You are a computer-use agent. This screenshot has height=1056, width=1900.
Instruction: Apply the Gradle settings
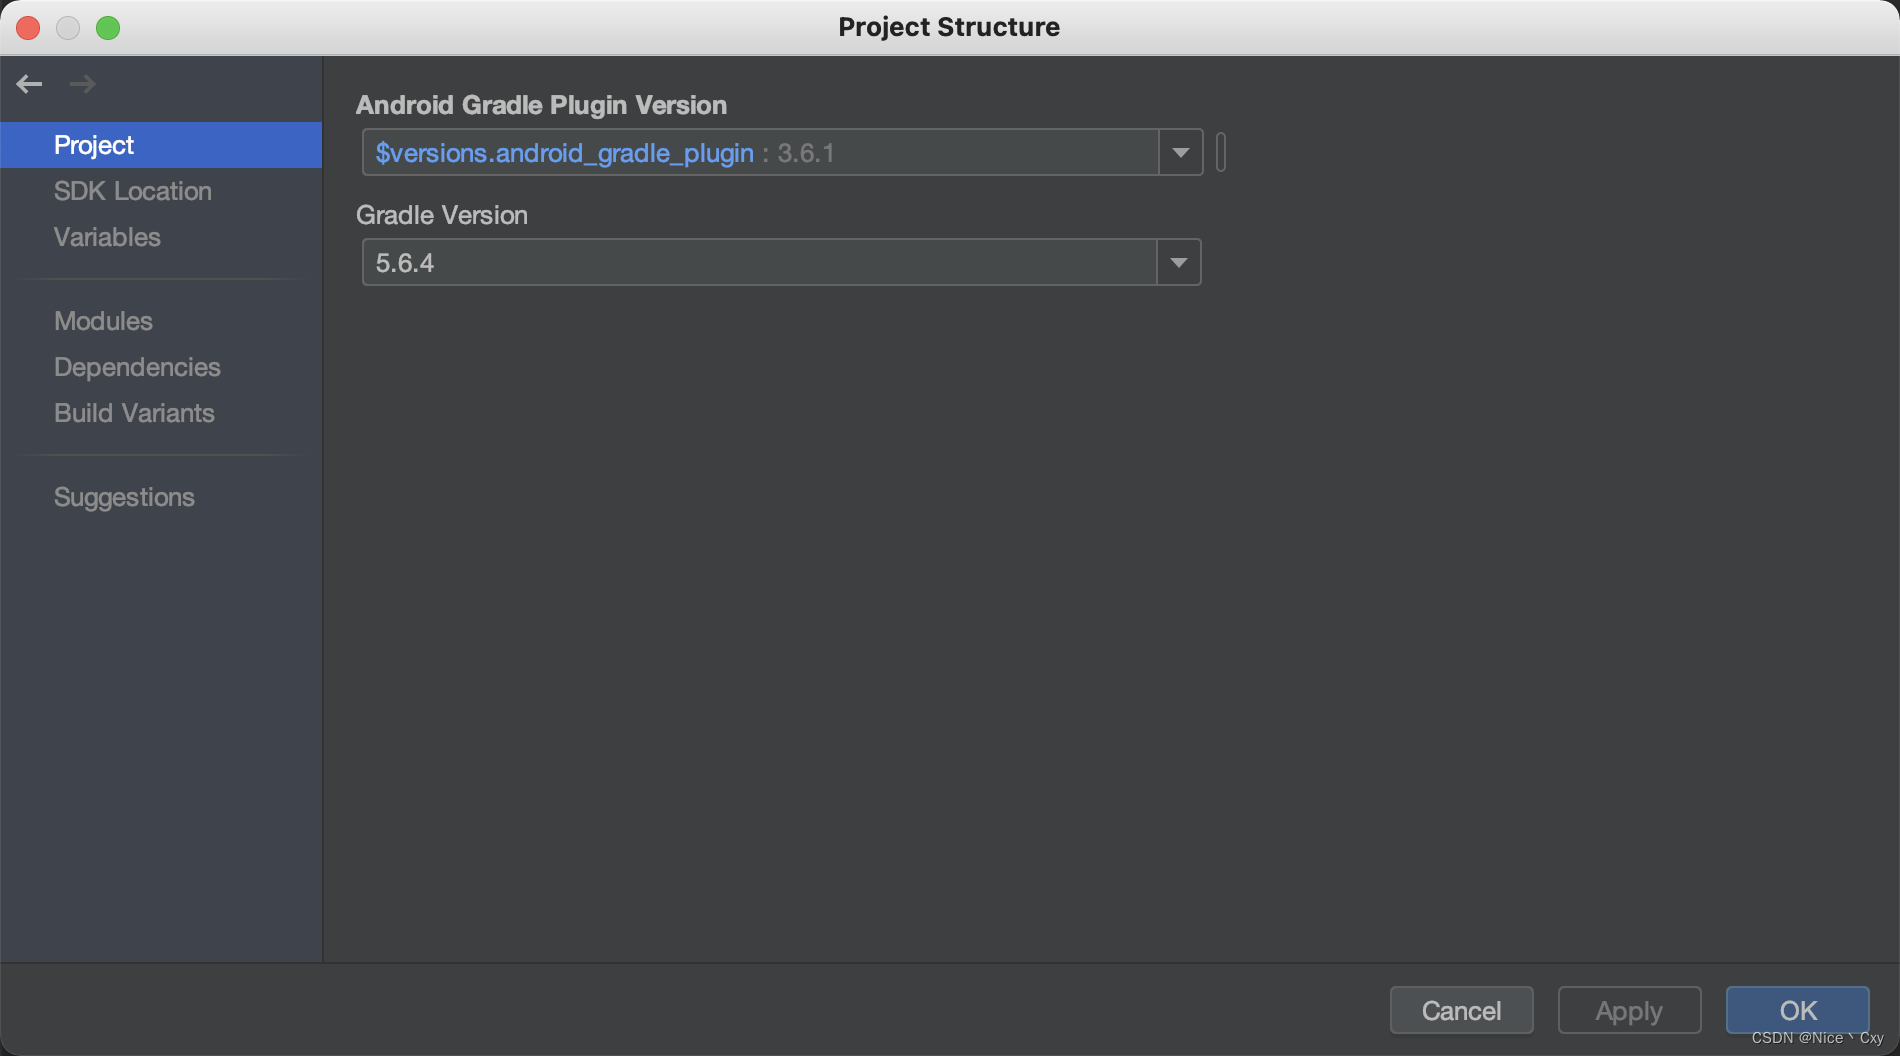(1628, 1010)
